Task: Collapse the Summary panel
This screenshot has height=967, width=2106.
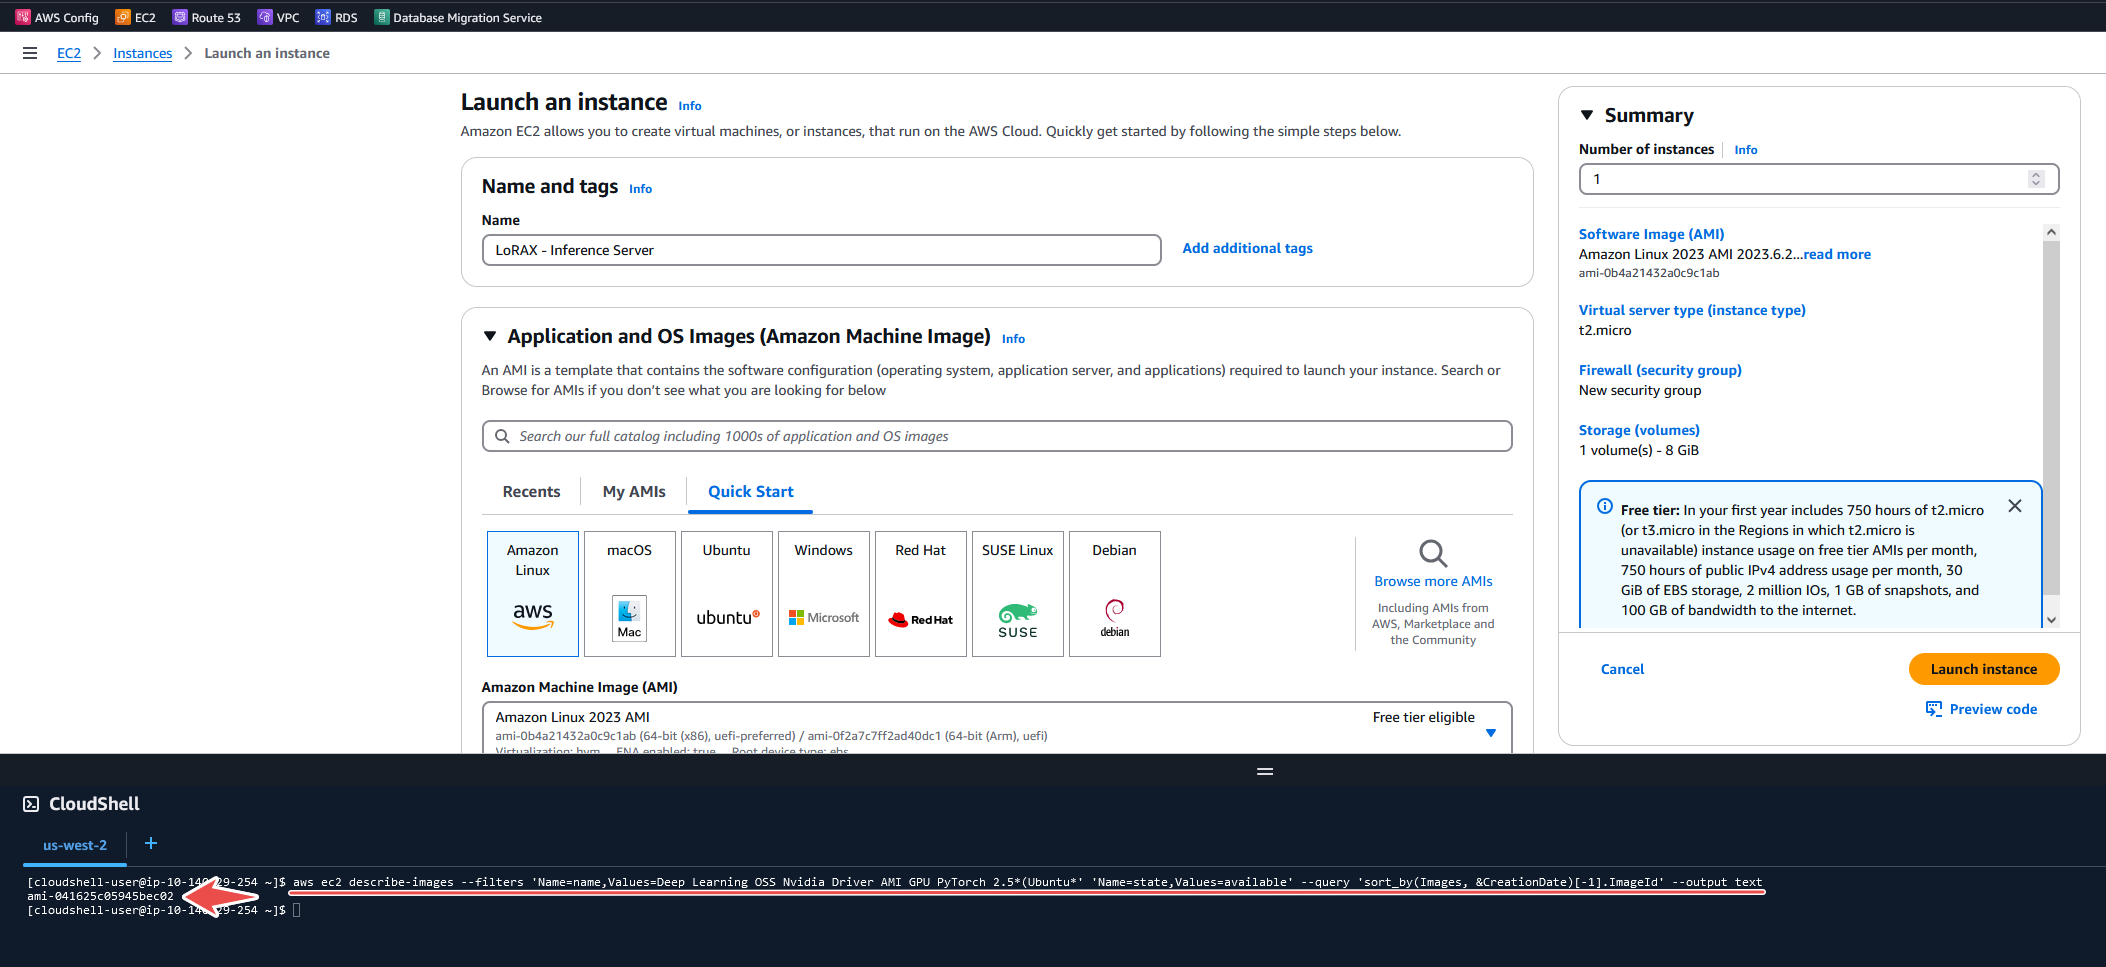Action: [x=1587, y=115]
